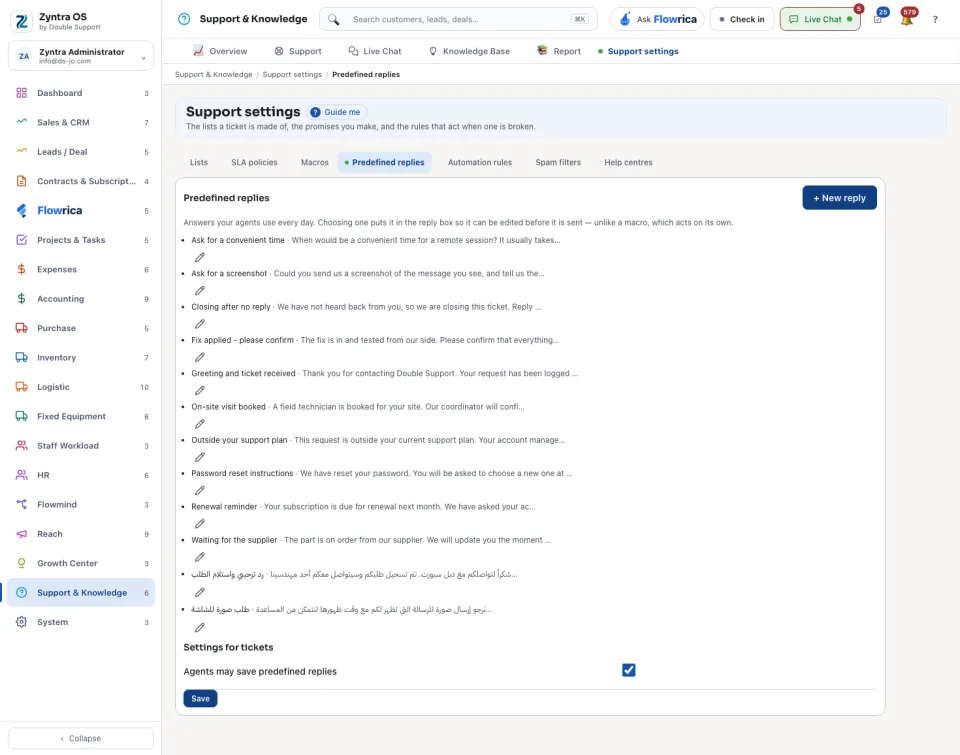
Task: Click the HR people icon
Action: point(21,475)
